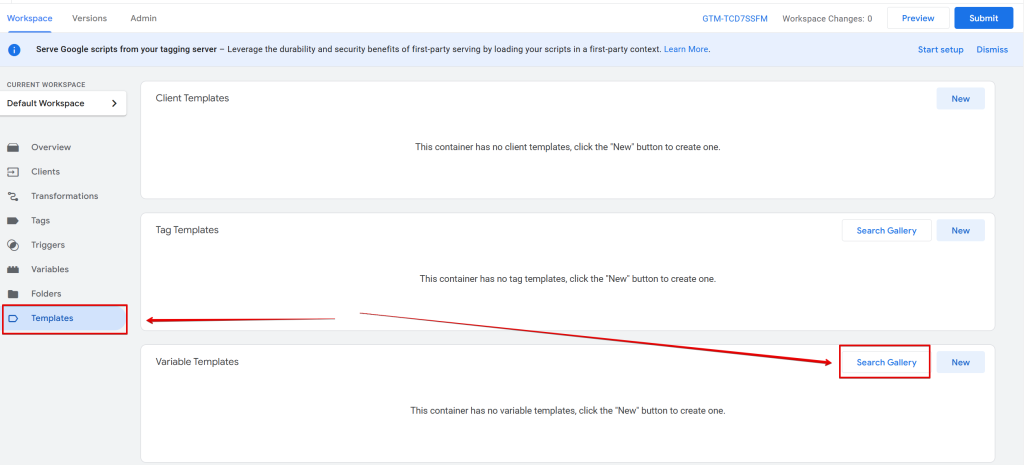1024x465 pixels.
Task: Create a New client template
Action: point(960,98)
